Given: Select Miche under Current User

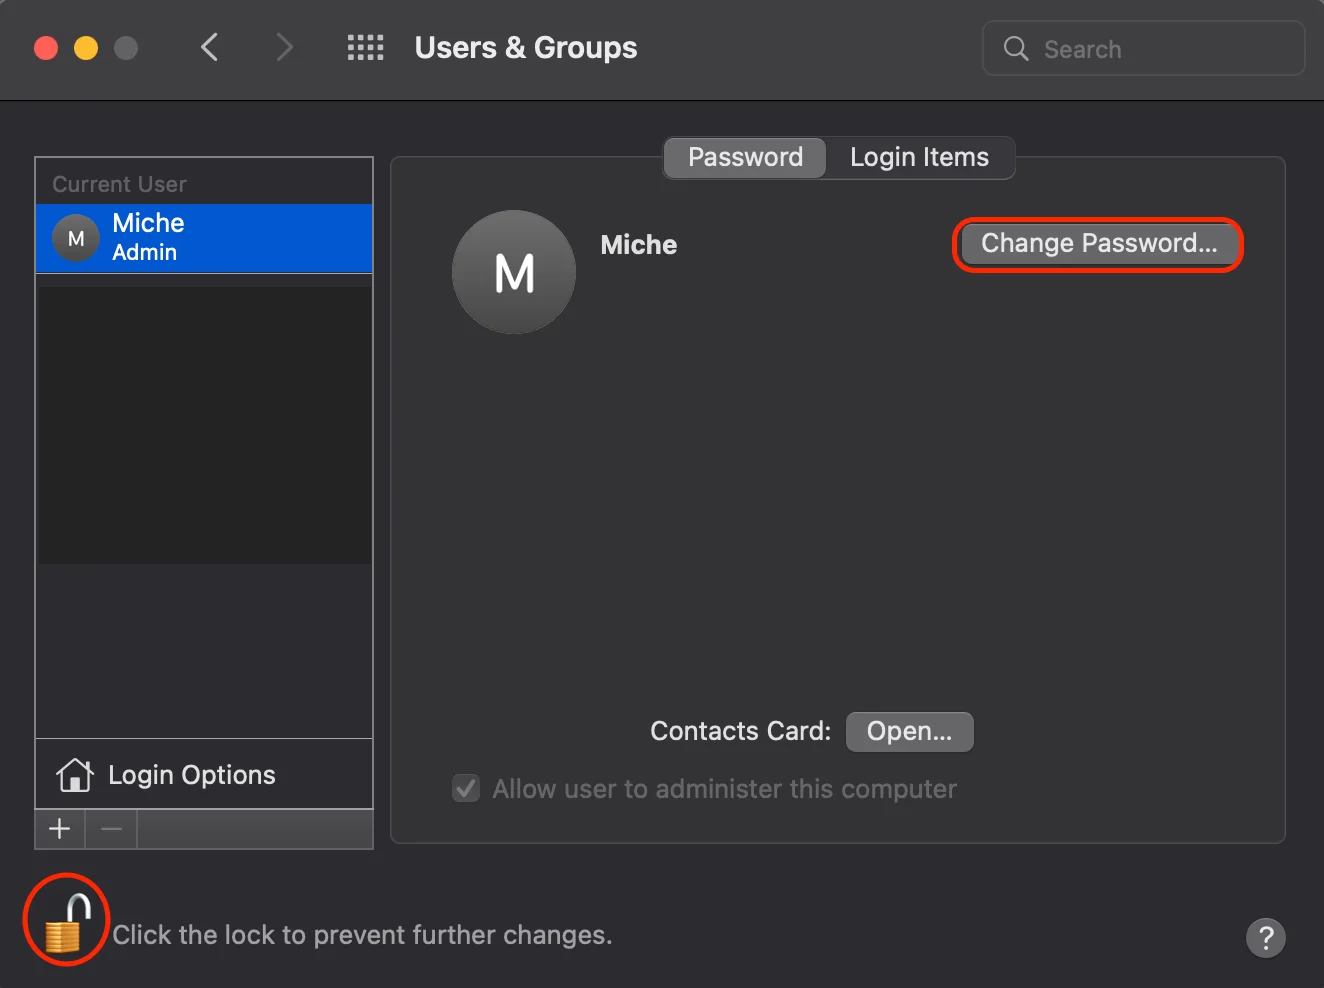Looking at the screenshot, I should (x=204, y=238).
